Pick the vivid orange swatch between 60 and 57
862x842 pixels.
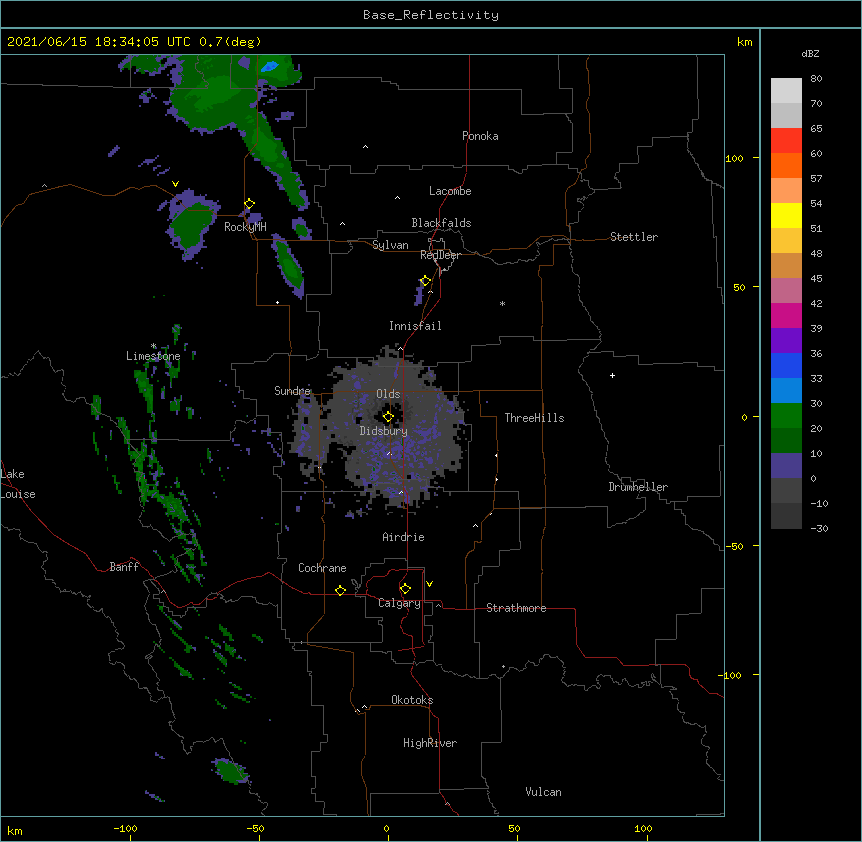[786, 165]
